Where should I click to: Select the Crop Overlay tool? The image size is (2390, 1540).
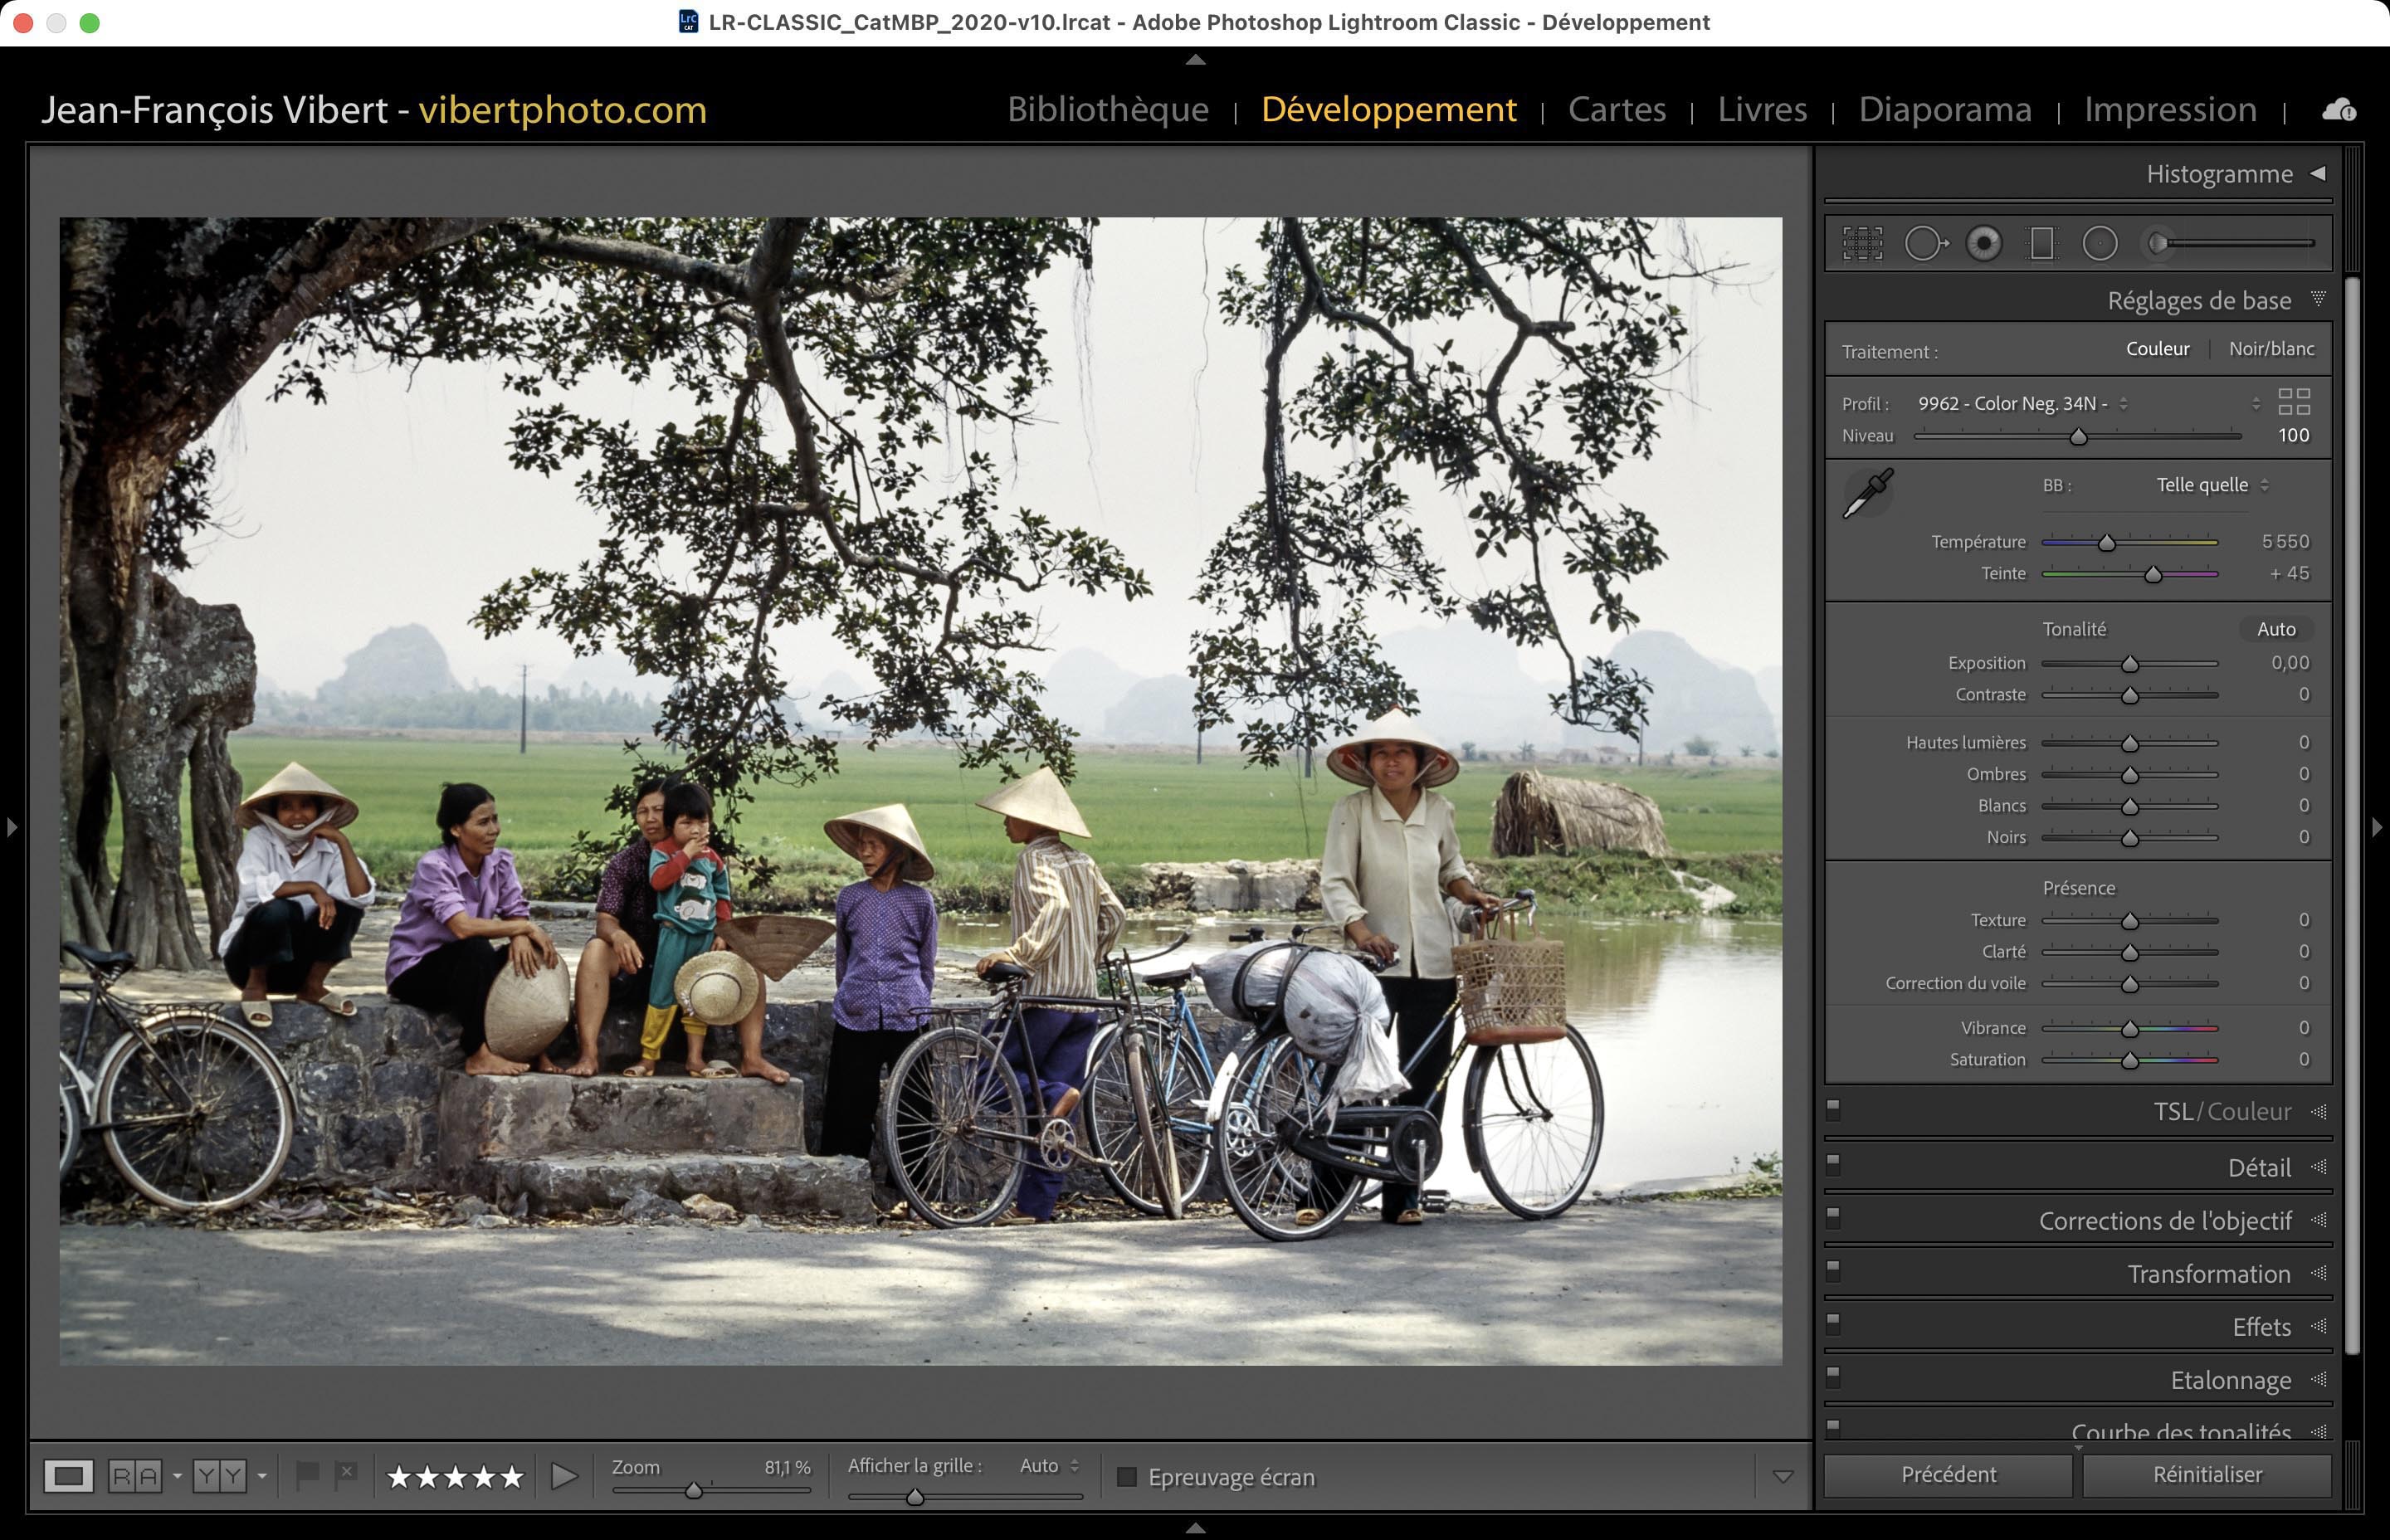tap(1862, 243)
